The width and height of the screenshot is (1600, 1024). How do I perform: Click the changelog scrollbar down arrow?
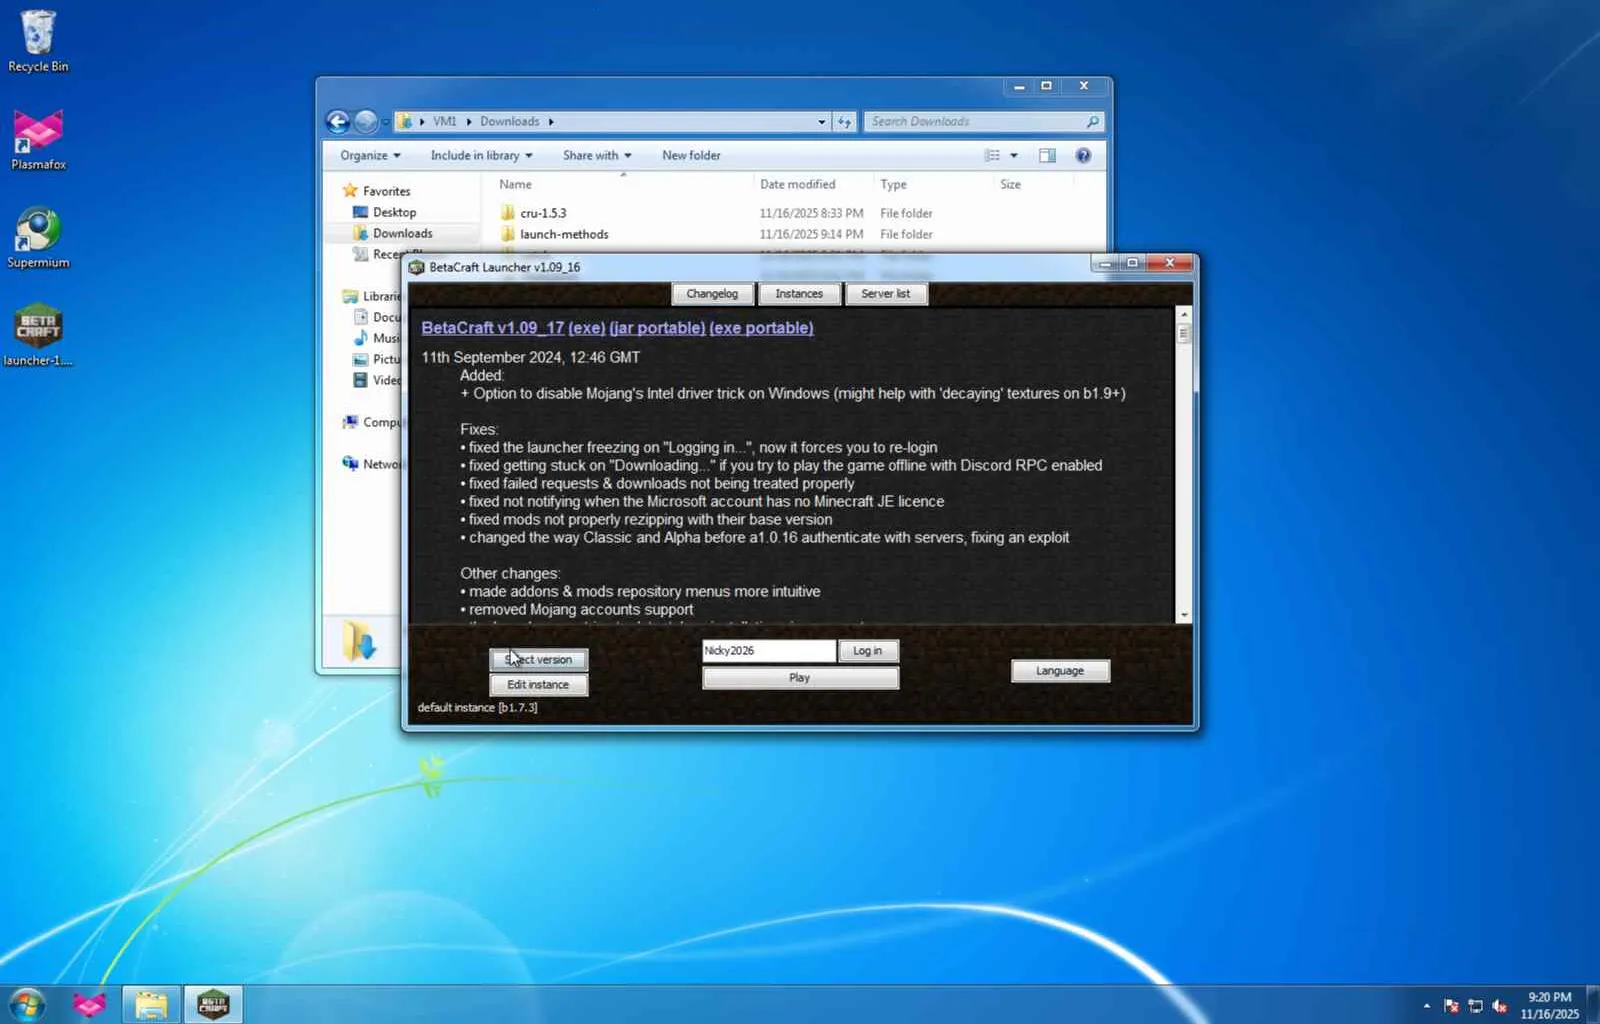point(1184,615)
